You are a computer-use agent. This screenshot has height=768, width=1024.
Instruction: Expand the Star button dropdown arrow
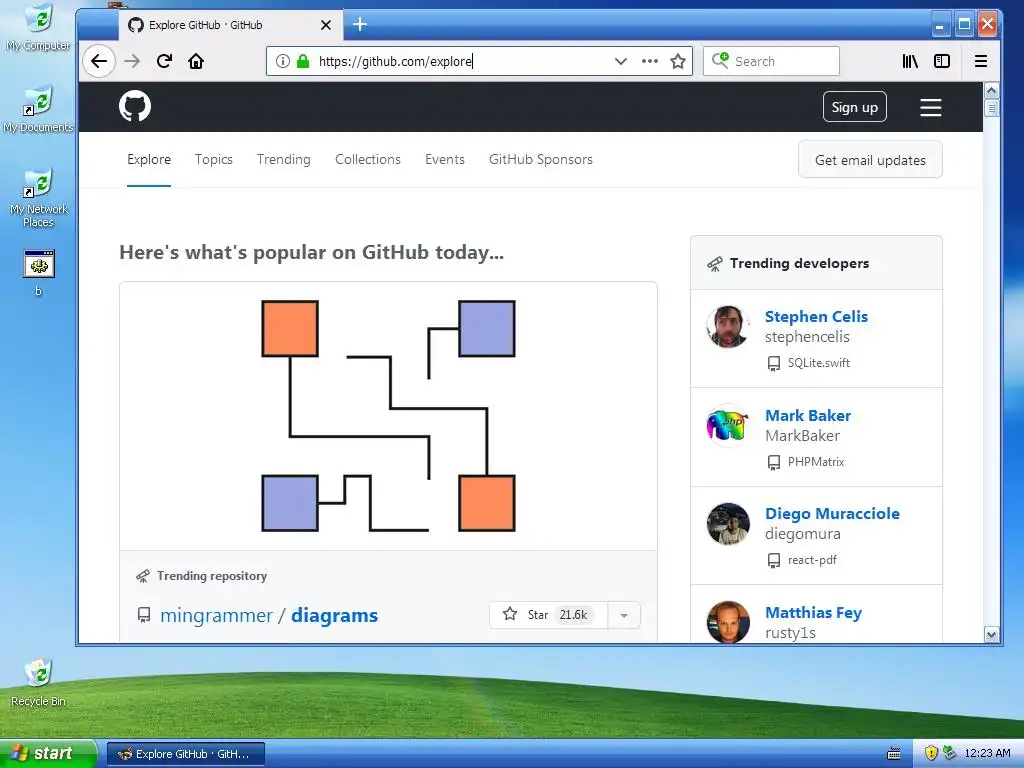pyautogui.click(x=624, y=615)
